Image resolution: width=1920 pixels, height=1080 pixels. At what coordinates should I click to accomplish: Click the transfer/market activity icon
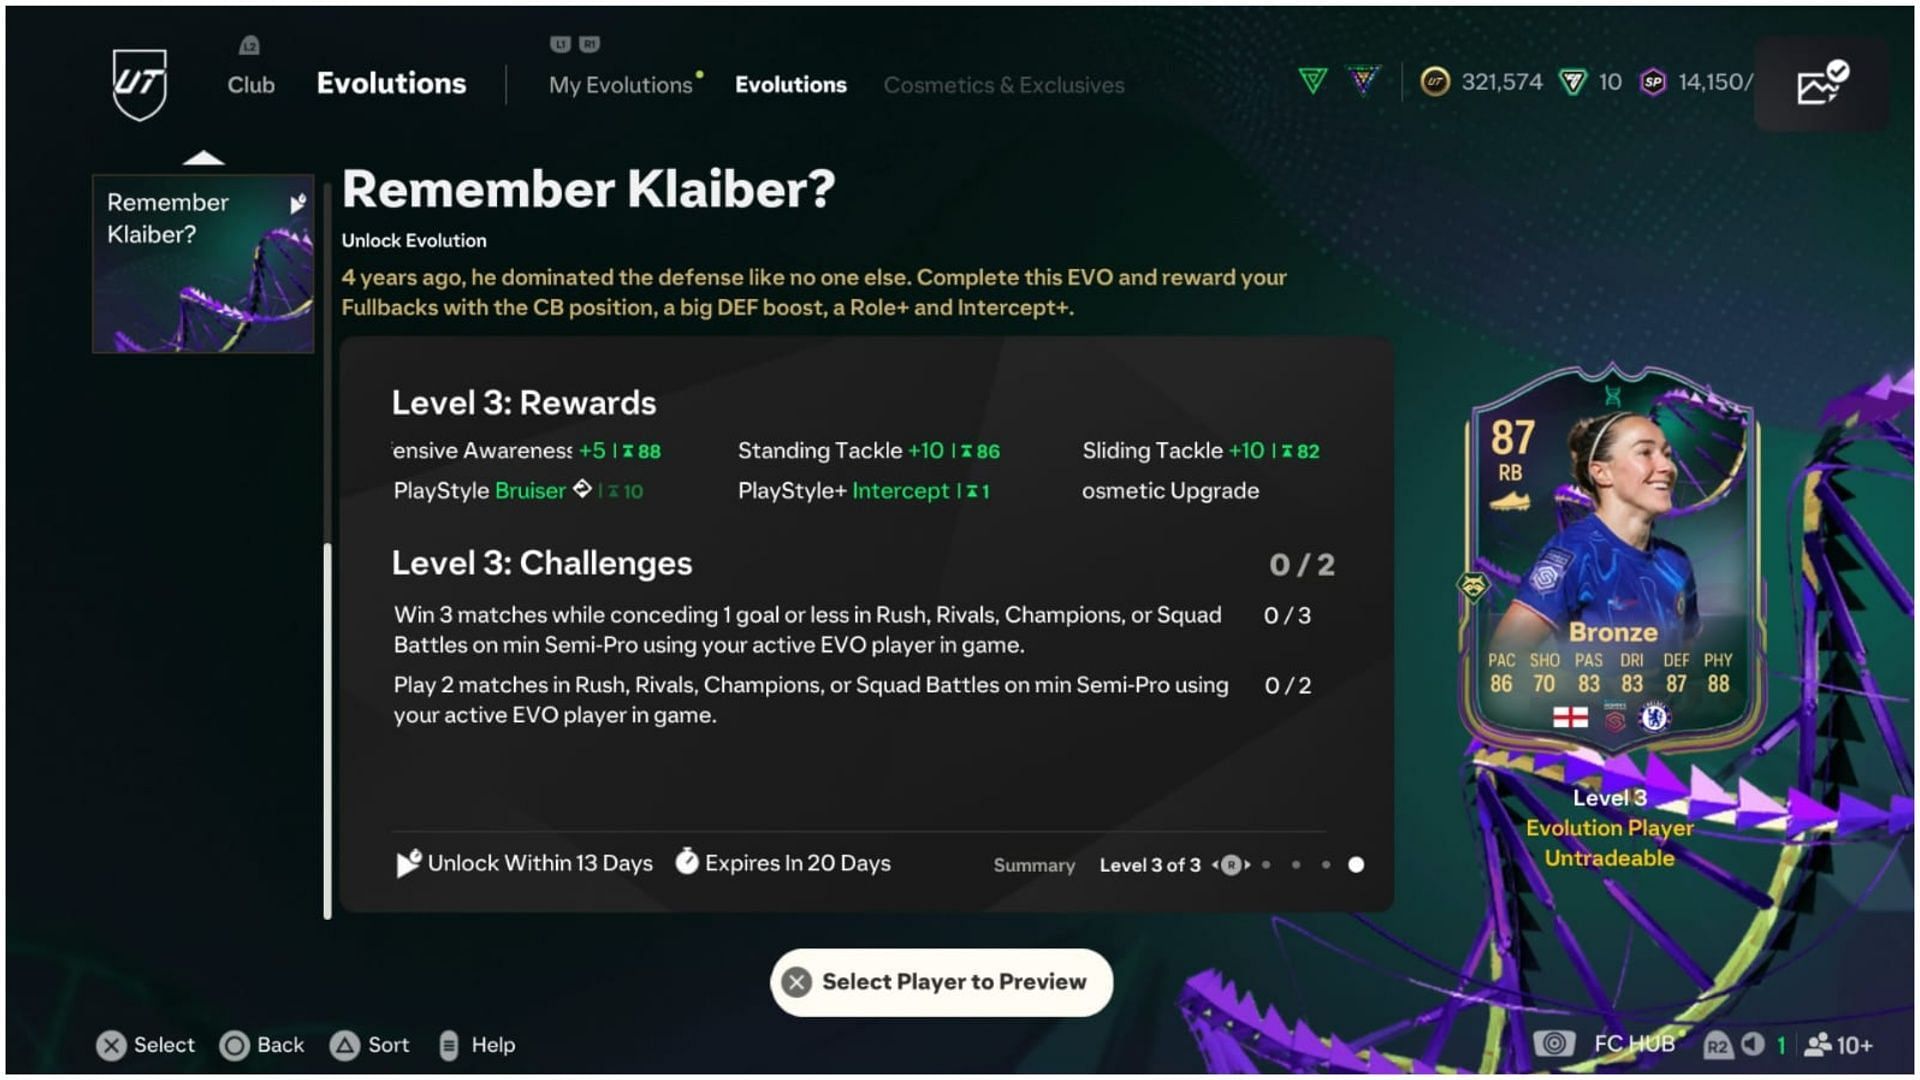coord(1825,82)
